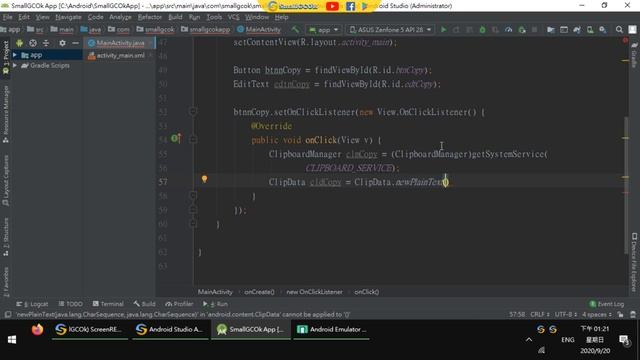Screen dimensions: 640x360
Task: Switch to Android Emulator taskbar window
Action: 331,329
